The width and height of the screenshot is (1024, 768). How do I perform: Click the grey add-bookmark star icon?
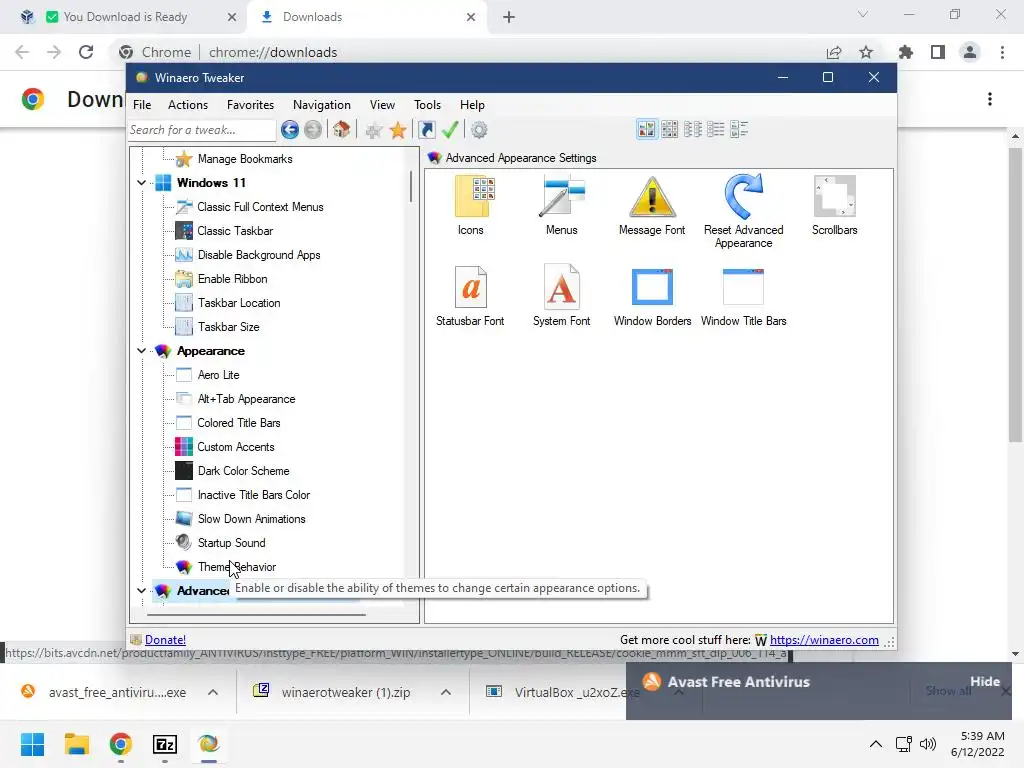pos(374,130)
